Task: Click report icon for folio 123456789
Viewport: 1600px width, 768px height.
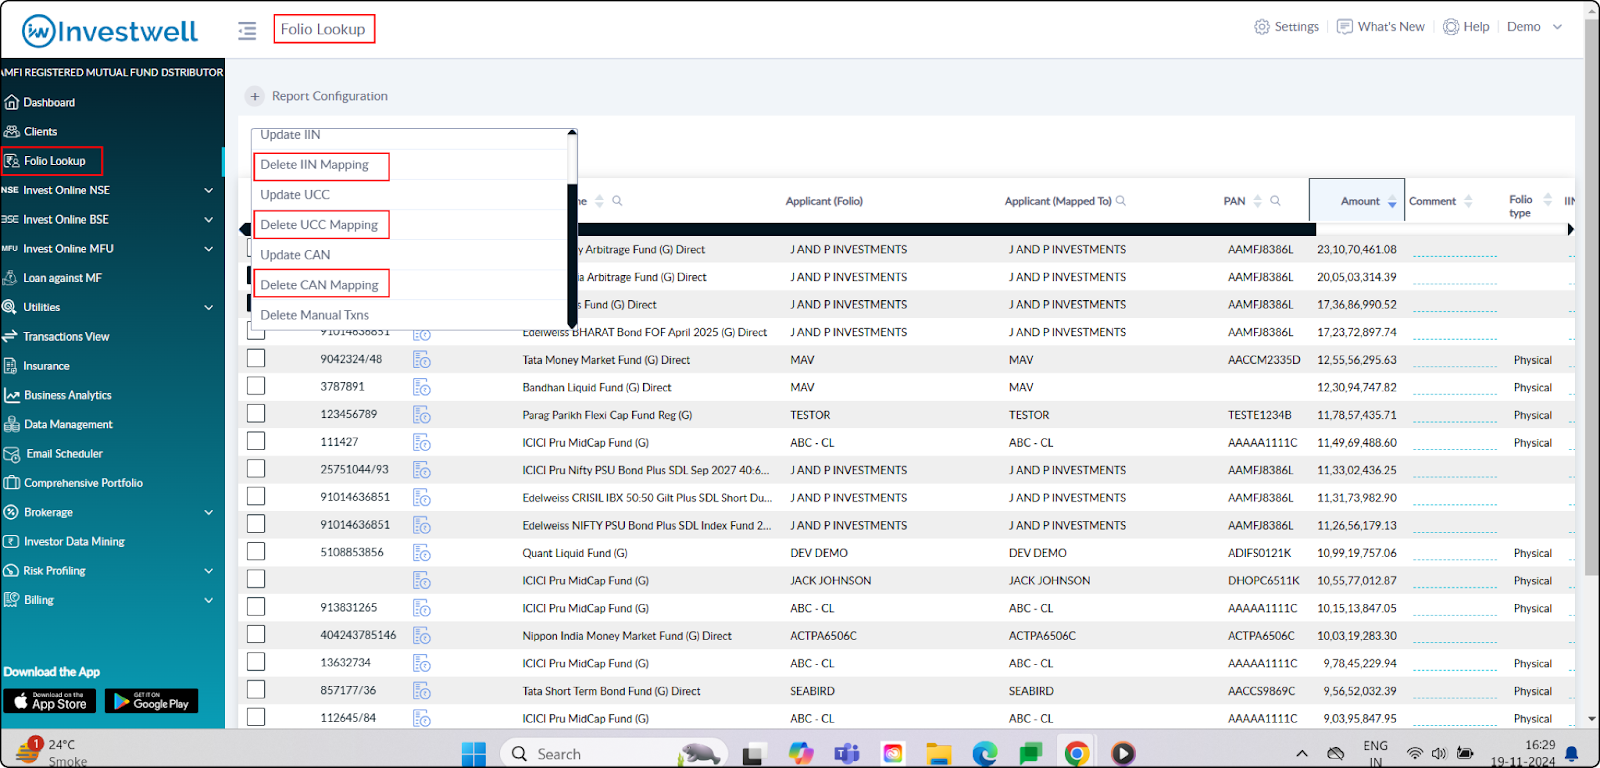Action: [x=422, y=415]
